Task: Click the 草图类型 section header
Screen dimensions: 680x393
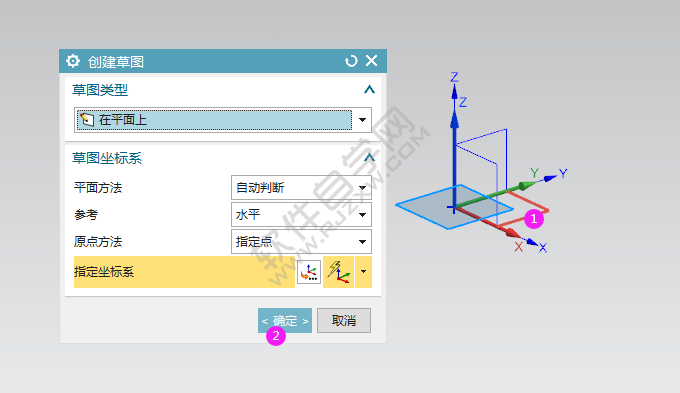Action: tap(100, 90)
